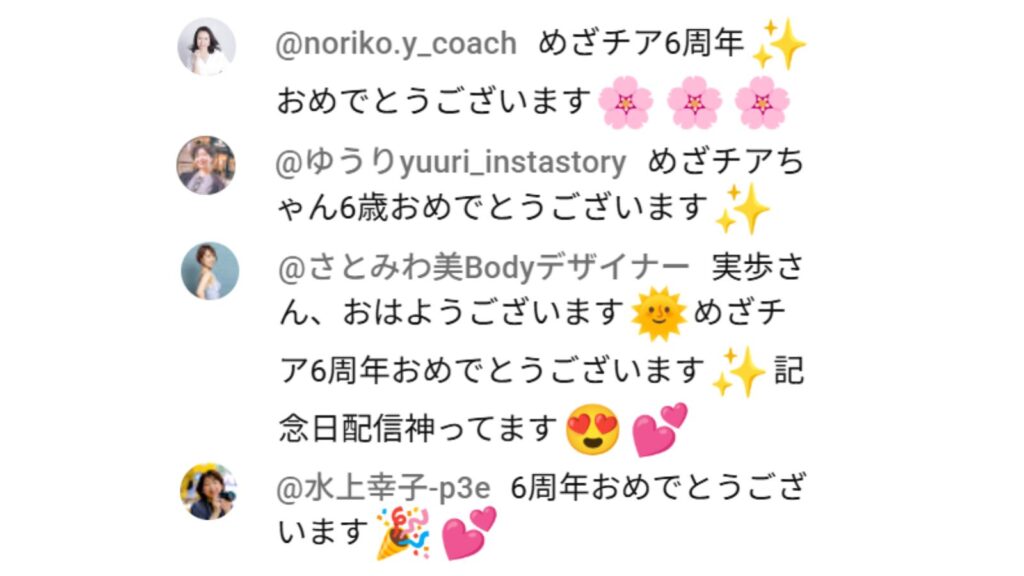The image size is (1024, 576).
Task: Click the sun face emoji
Action: [x=659, y=313]
